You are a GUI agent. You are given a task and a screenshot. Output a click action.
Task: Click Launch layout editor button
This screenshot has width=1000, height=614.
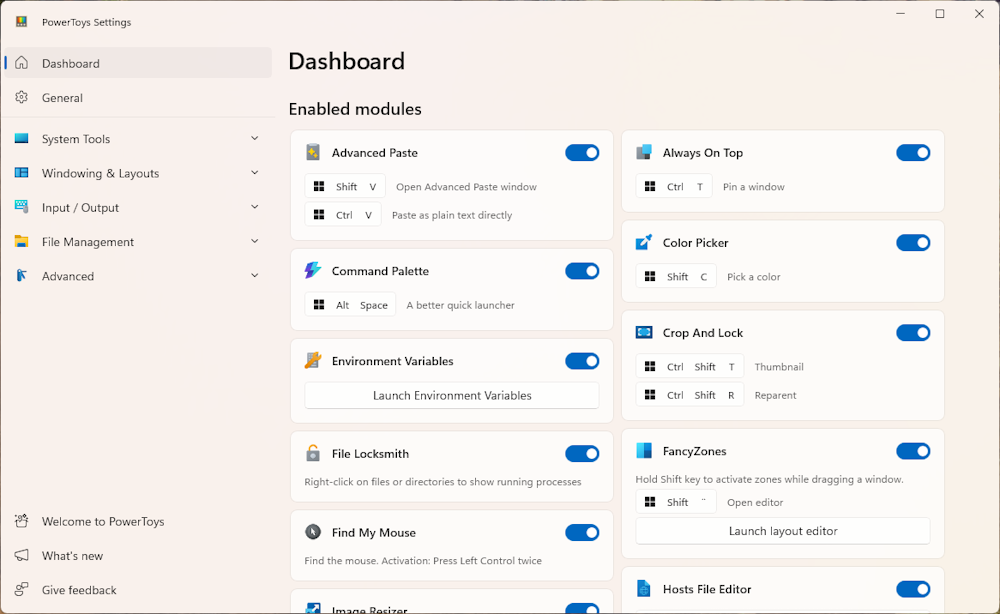[783, 531]
